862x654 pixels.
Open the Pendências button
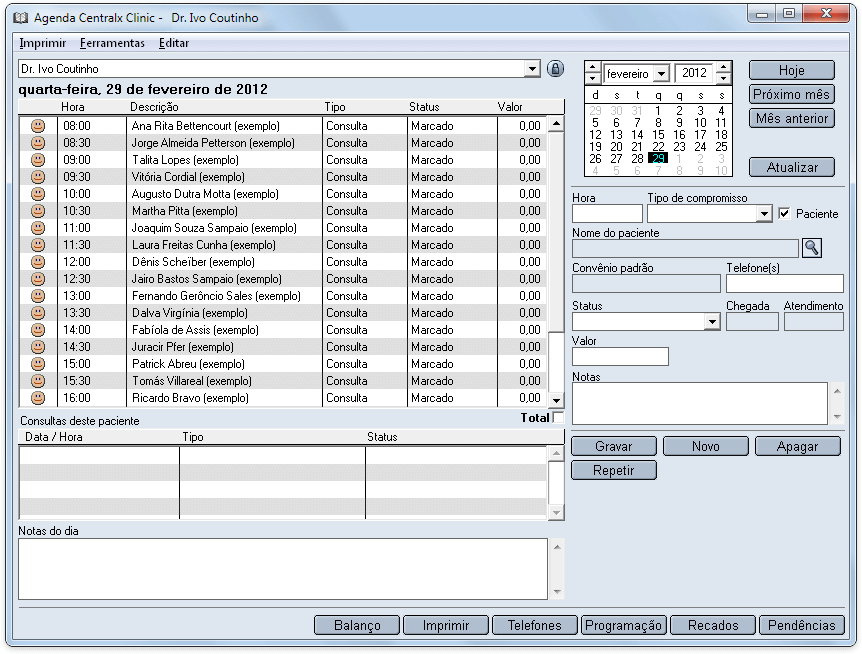[x=802, y=625]
